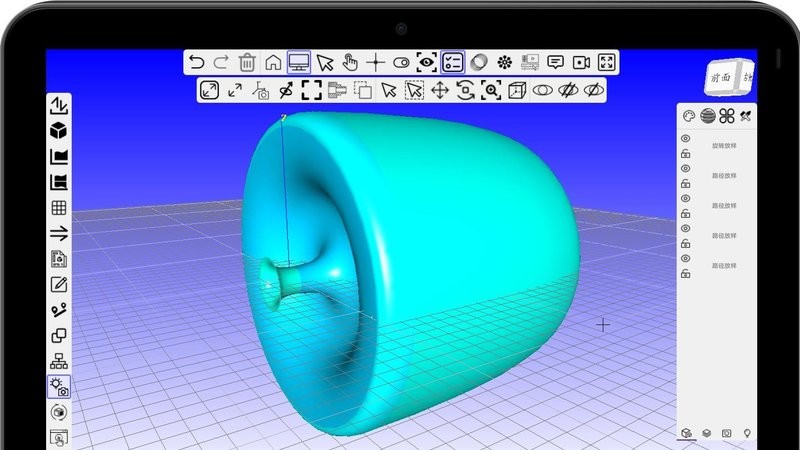This screenshot has height=450, width=800.
Task: Click the screen touch icon at sidebar bottom
Action: (59, 438)
